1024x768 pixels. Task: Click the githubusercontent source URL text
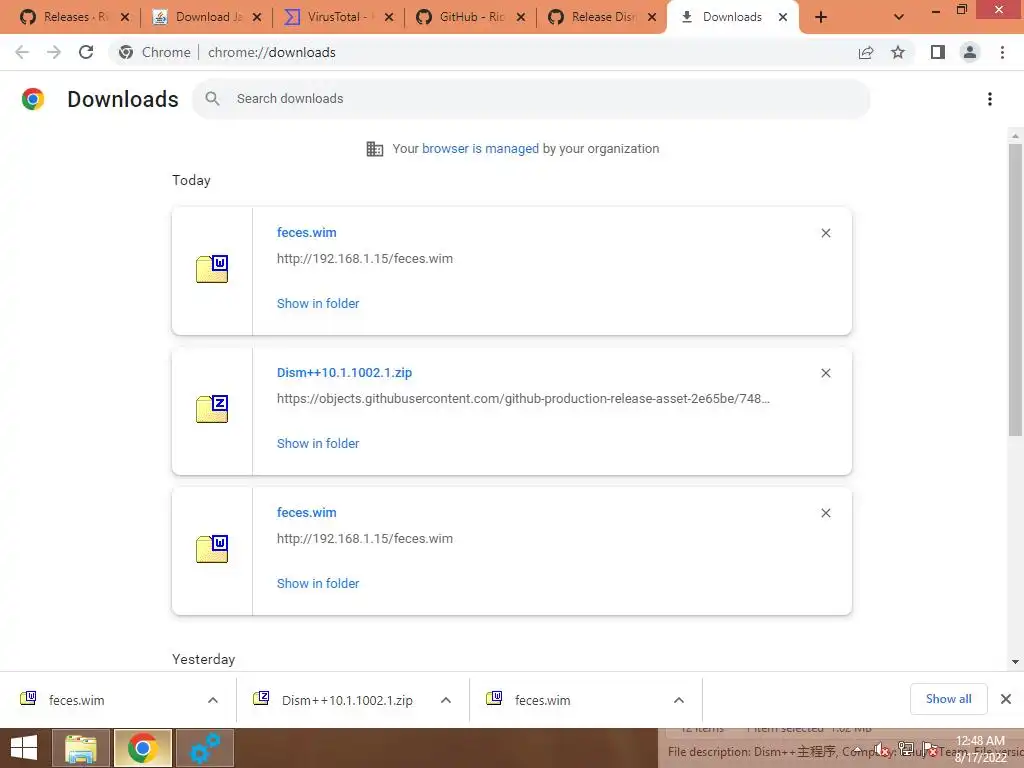523,398
